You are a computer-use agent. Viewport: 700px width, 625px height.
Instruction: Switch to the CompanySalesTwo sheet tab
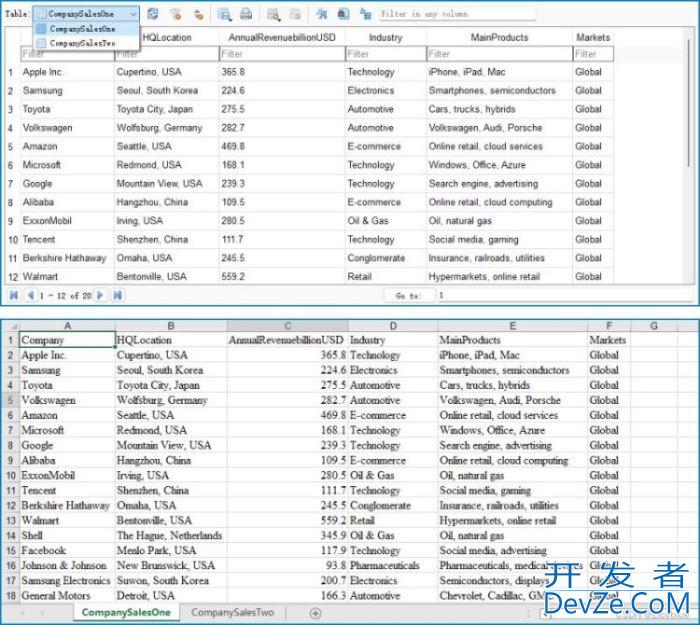(x=233, y=612)
